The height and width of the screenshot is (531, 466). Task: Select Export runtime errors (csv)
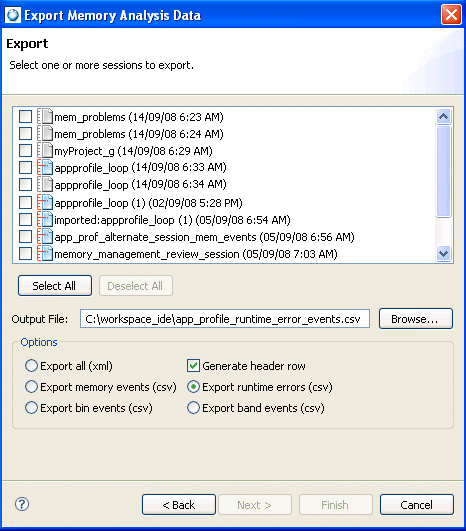(193, 387)
